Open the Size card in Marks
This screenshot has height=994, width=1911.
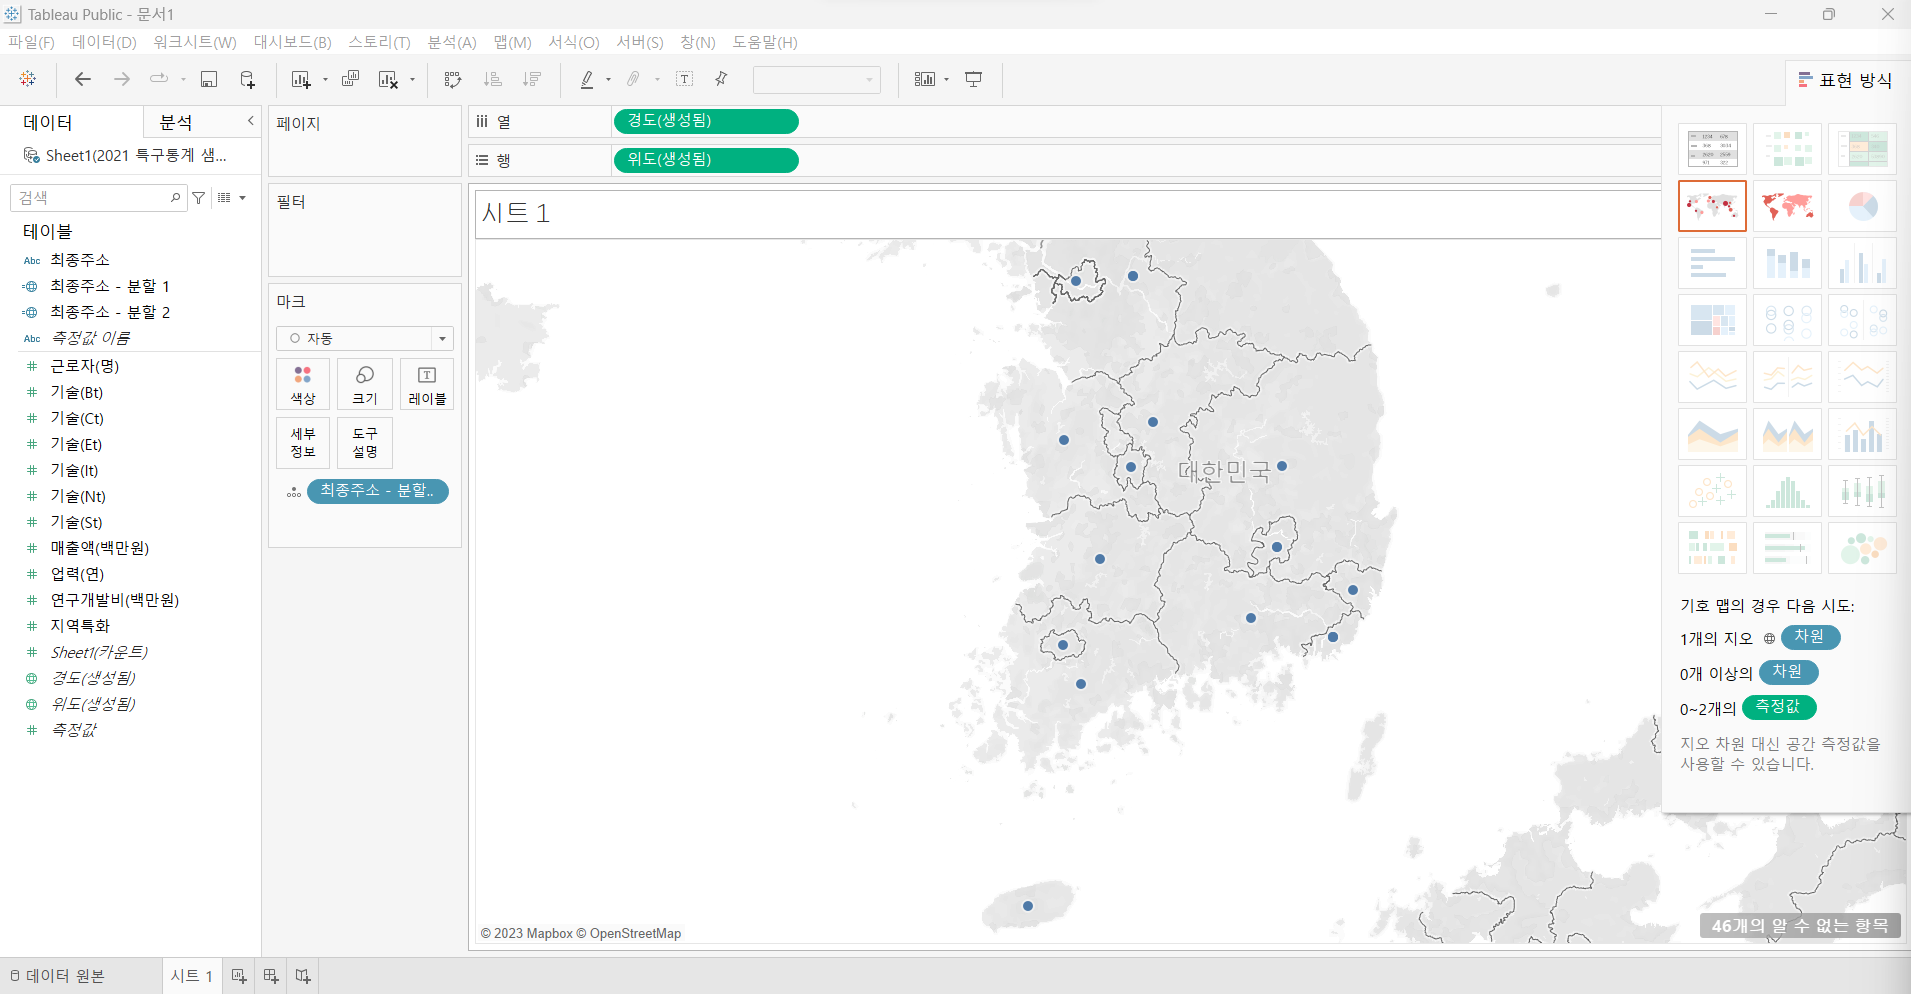coord(365,385)
